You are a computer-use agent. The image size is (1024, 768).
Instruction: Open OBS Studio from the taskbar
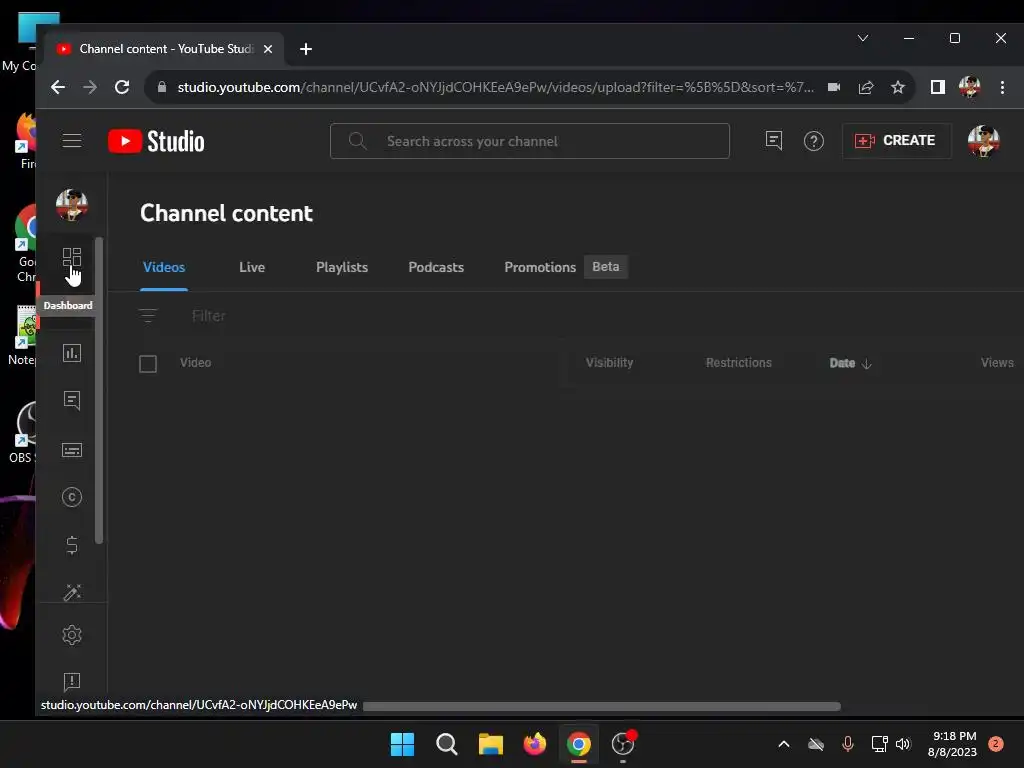[x=623, y=744]
